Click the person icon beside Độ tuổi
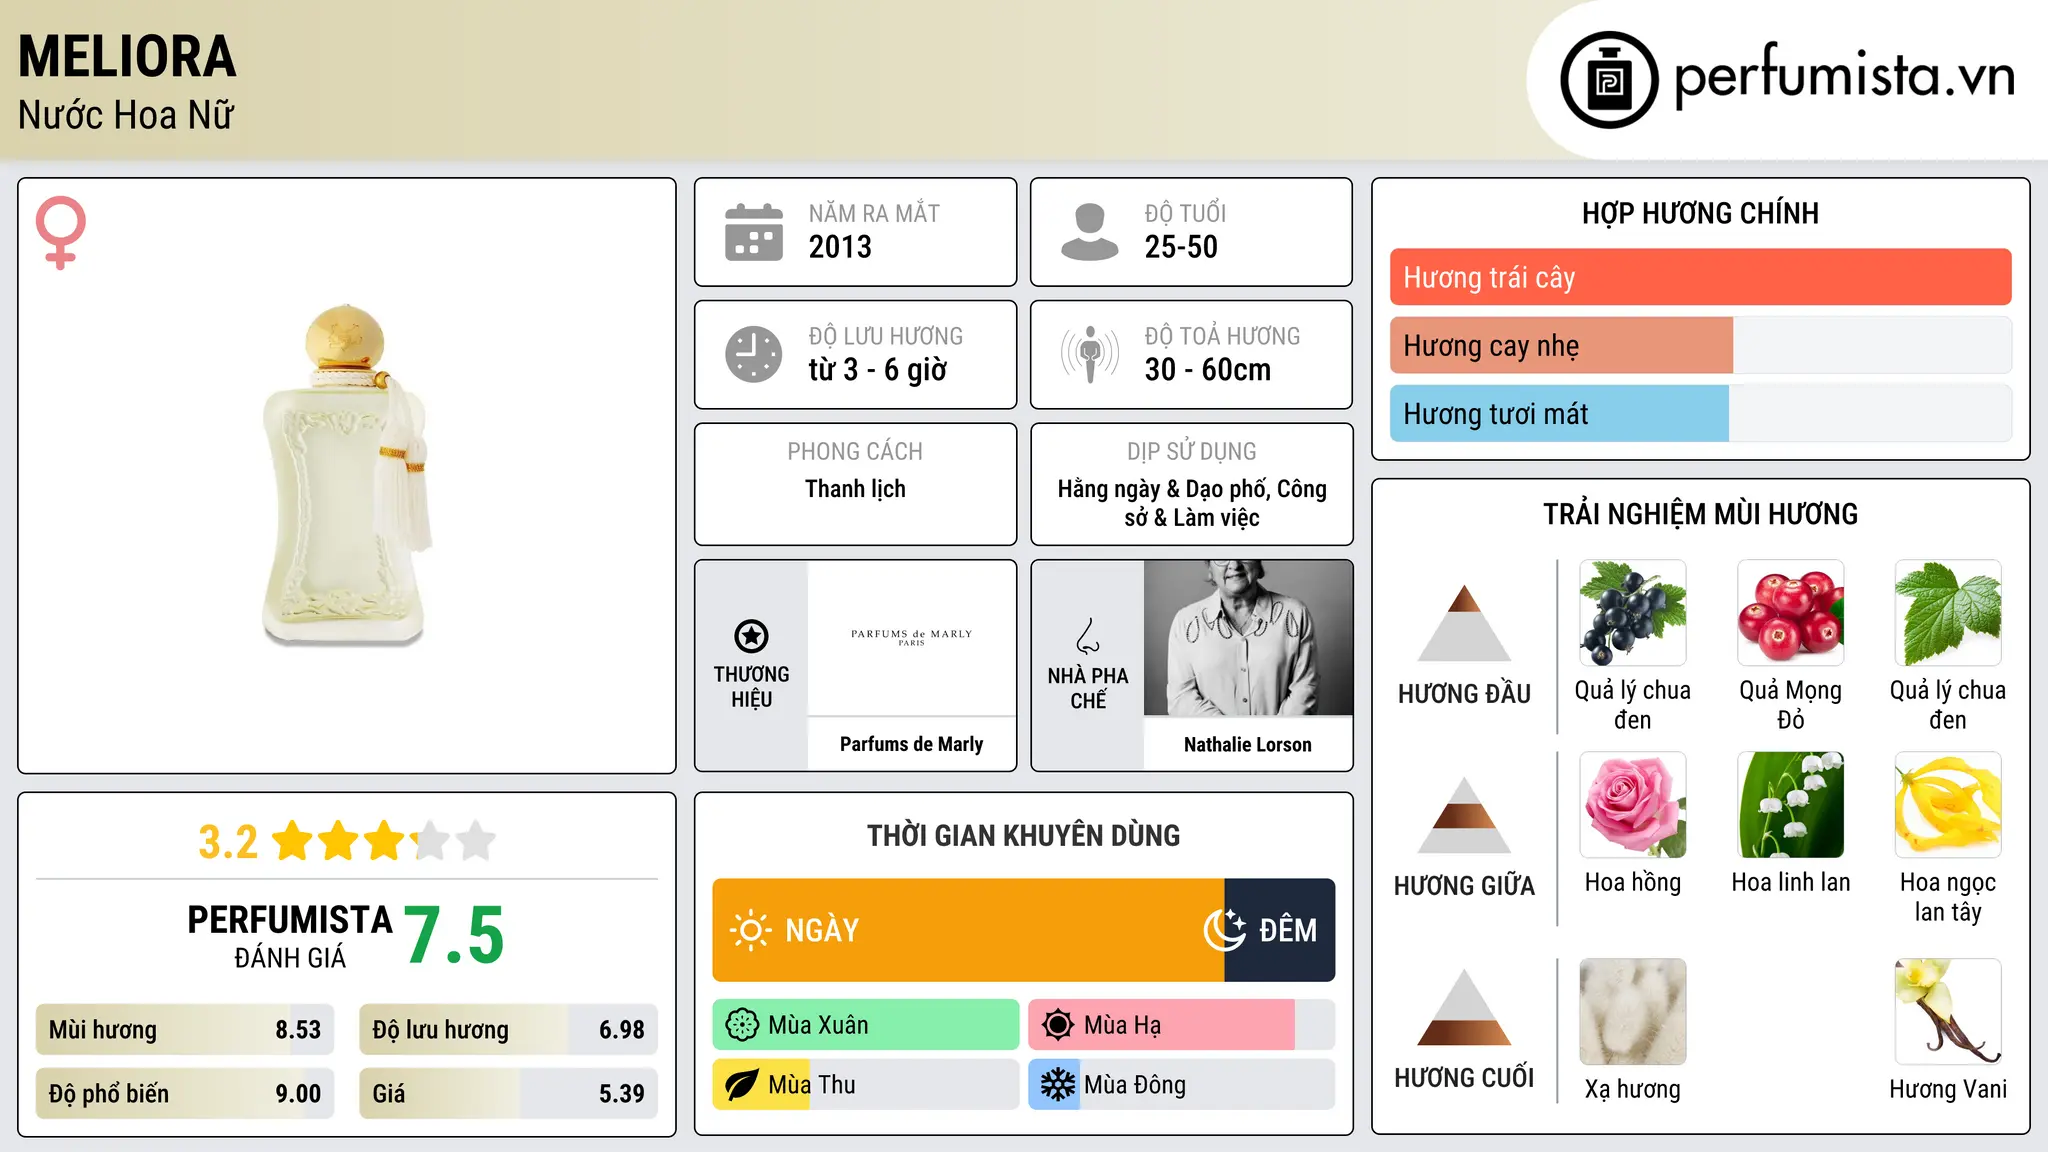The image size is (2048, 1152). tap(1090, 232)
